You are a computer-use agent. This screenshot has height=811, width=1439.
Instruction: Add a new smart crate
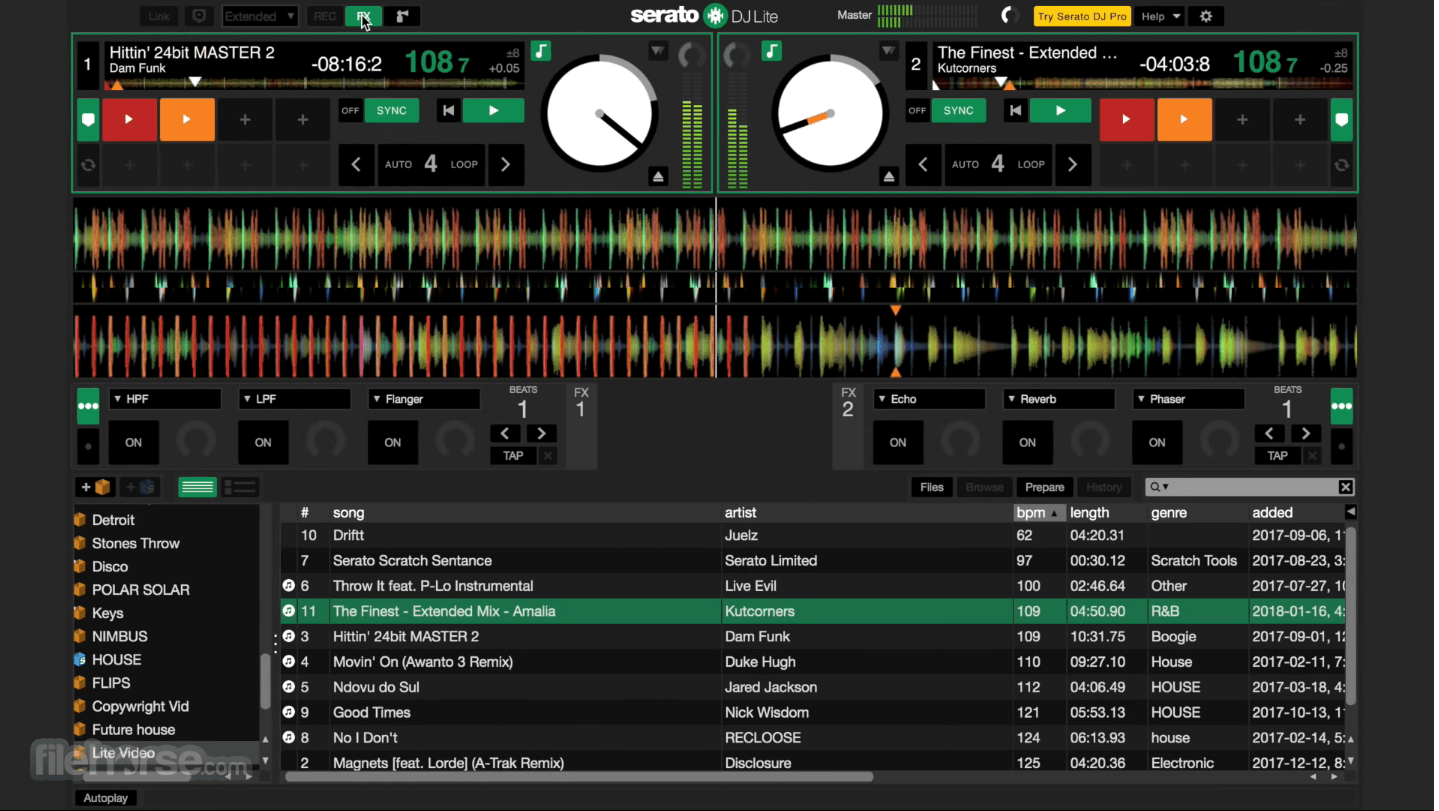coord(140,487)
